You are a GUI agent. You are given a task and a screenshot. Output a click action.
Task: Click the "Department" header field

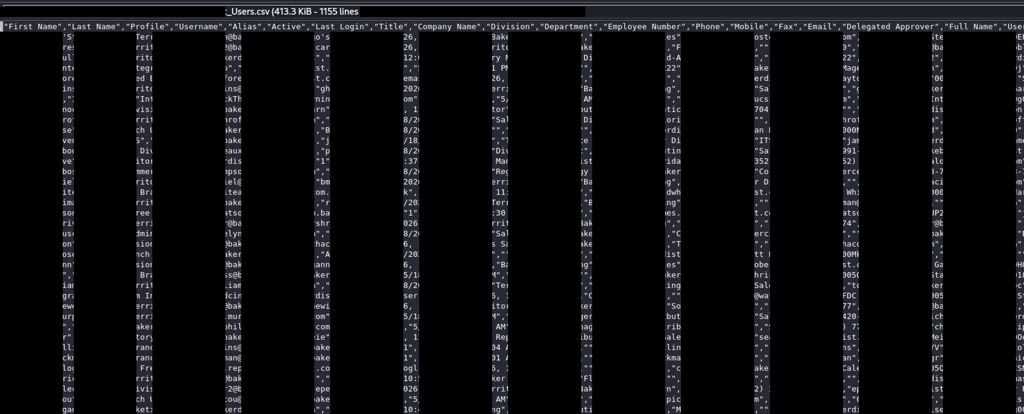pos(569,27)
